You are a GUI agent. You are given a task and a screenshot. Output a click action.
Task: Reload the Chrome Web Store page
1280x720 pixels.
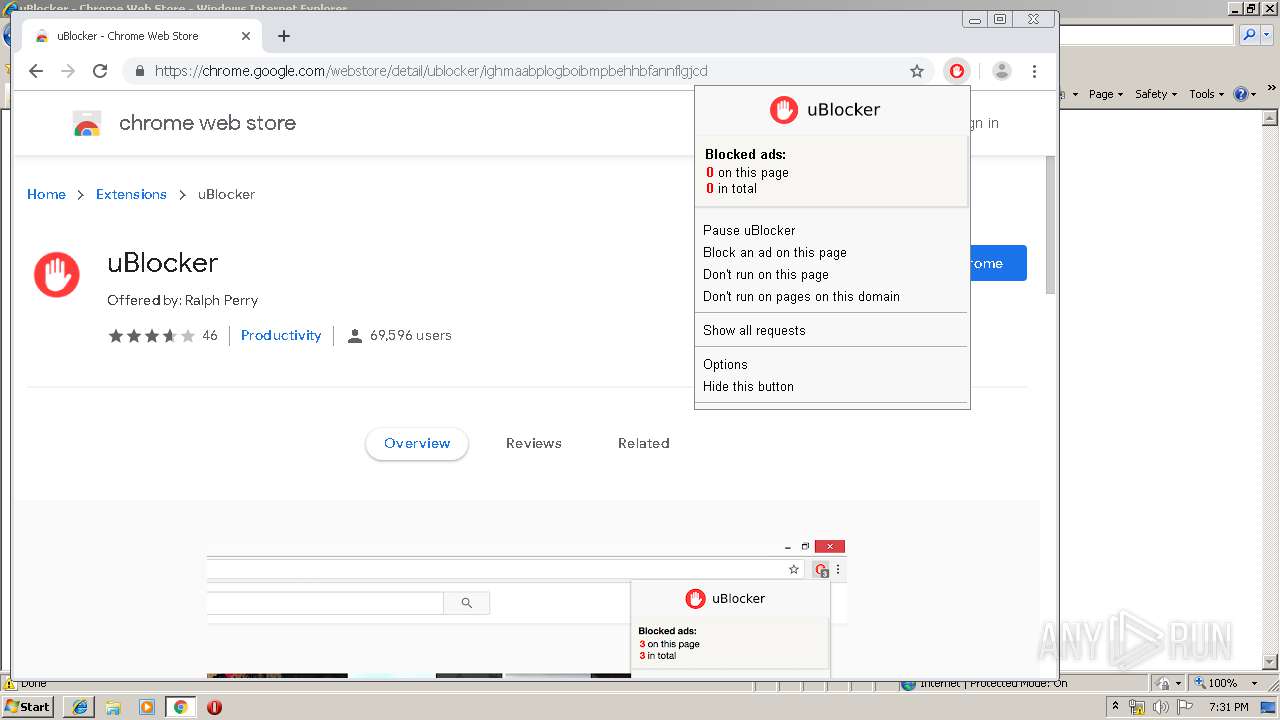coord(100,71)
